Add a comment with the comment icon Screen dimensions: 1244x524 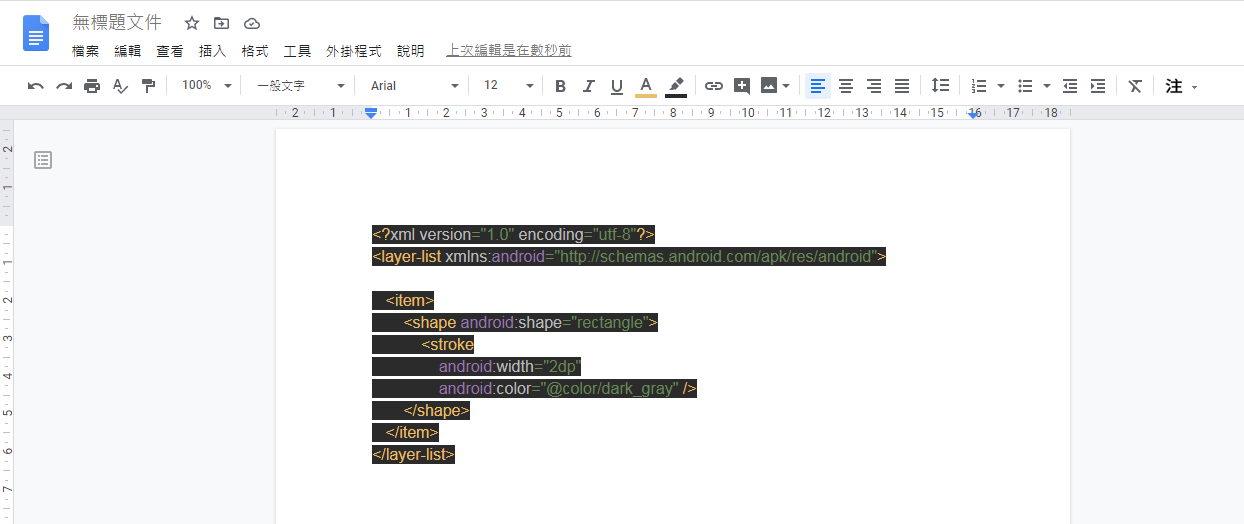click(741, 86)
